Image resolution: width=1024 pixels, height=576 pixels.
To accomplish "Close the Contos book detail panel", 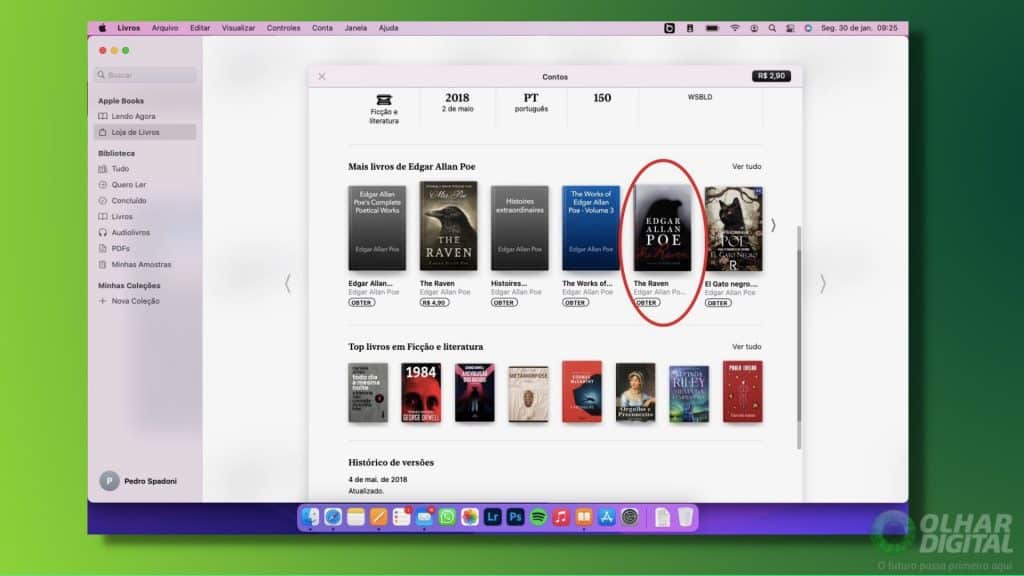I will tap(322, 76).
